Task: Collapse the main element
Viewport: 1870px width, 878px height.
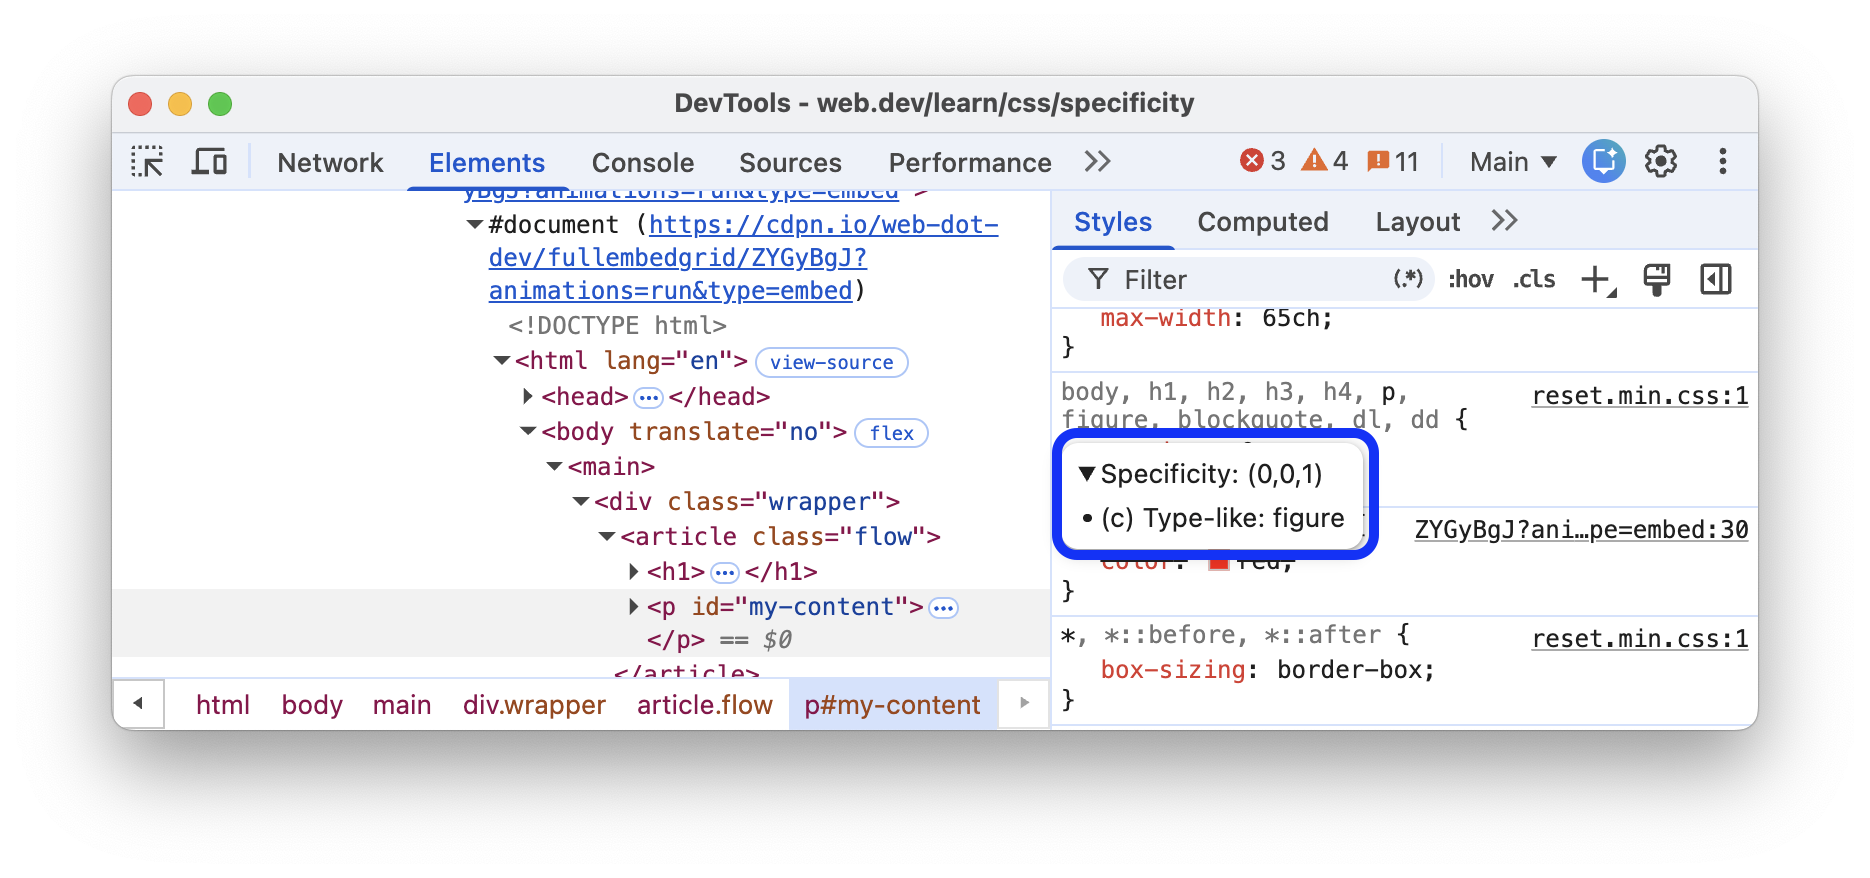Action: 555,467
